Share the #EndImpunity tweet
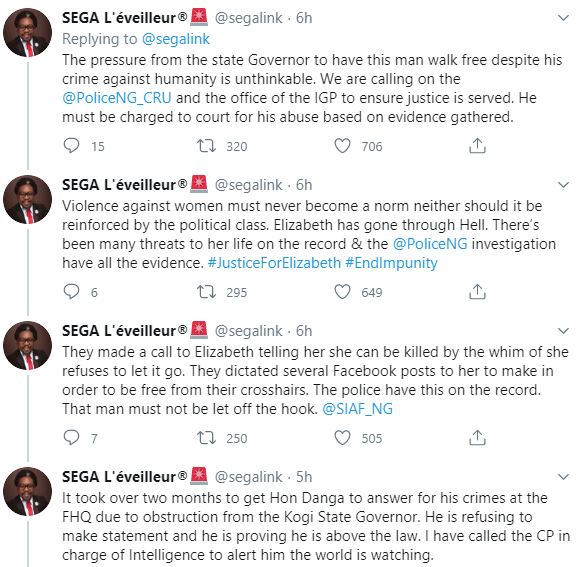The width and height of the screenshot is (583, 567). [477, 292]
